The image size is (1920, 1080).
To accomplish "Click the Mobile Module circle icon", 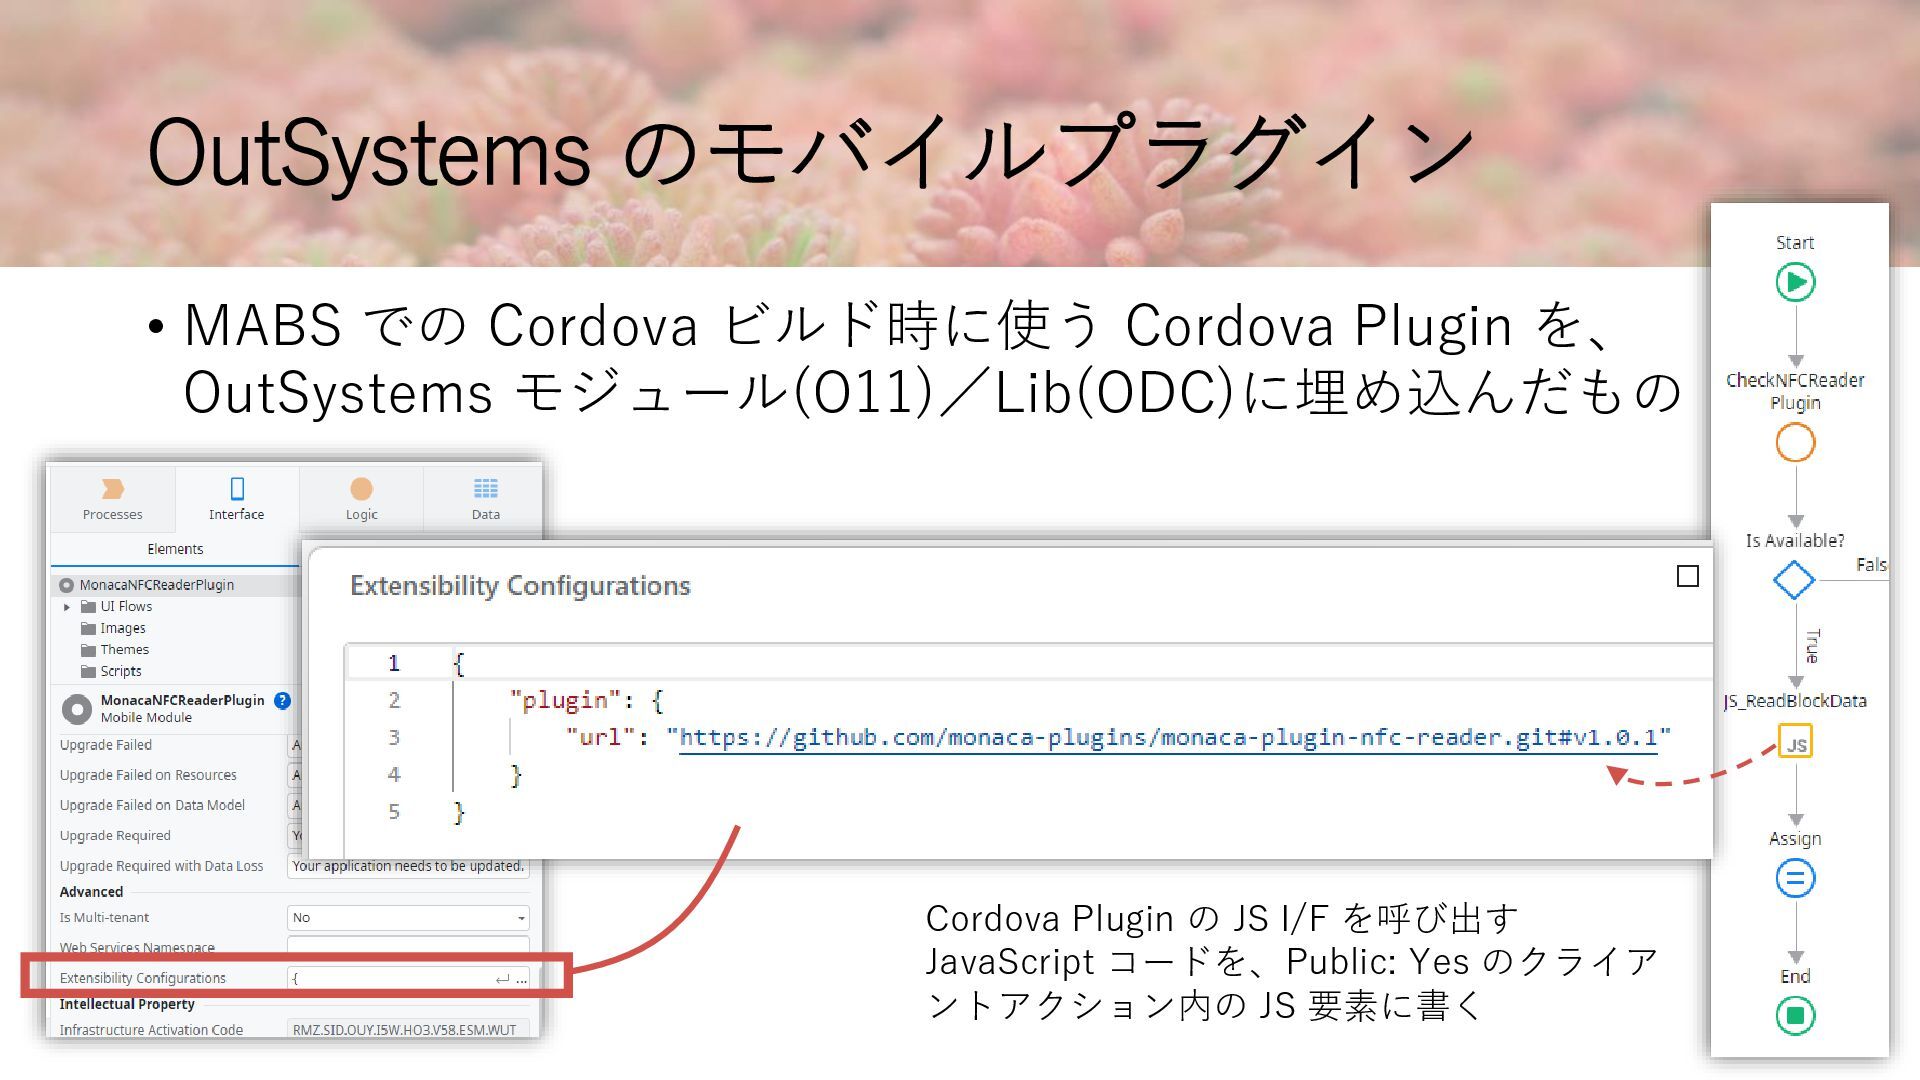I will (77, 709).
